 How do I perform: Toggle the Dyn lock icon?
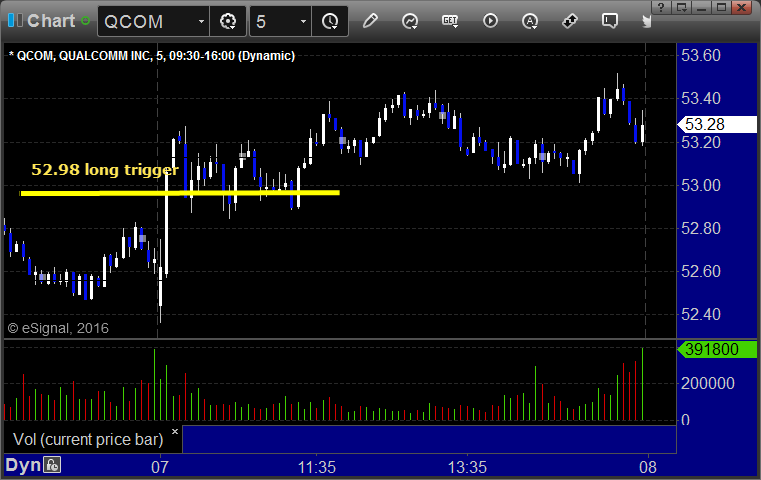[x=52, y=465]
